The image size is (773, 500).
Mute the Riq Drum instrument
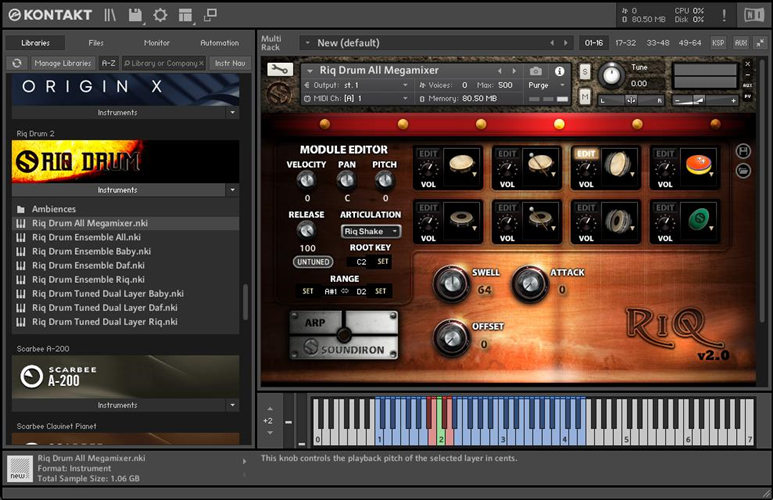point(585,95)
